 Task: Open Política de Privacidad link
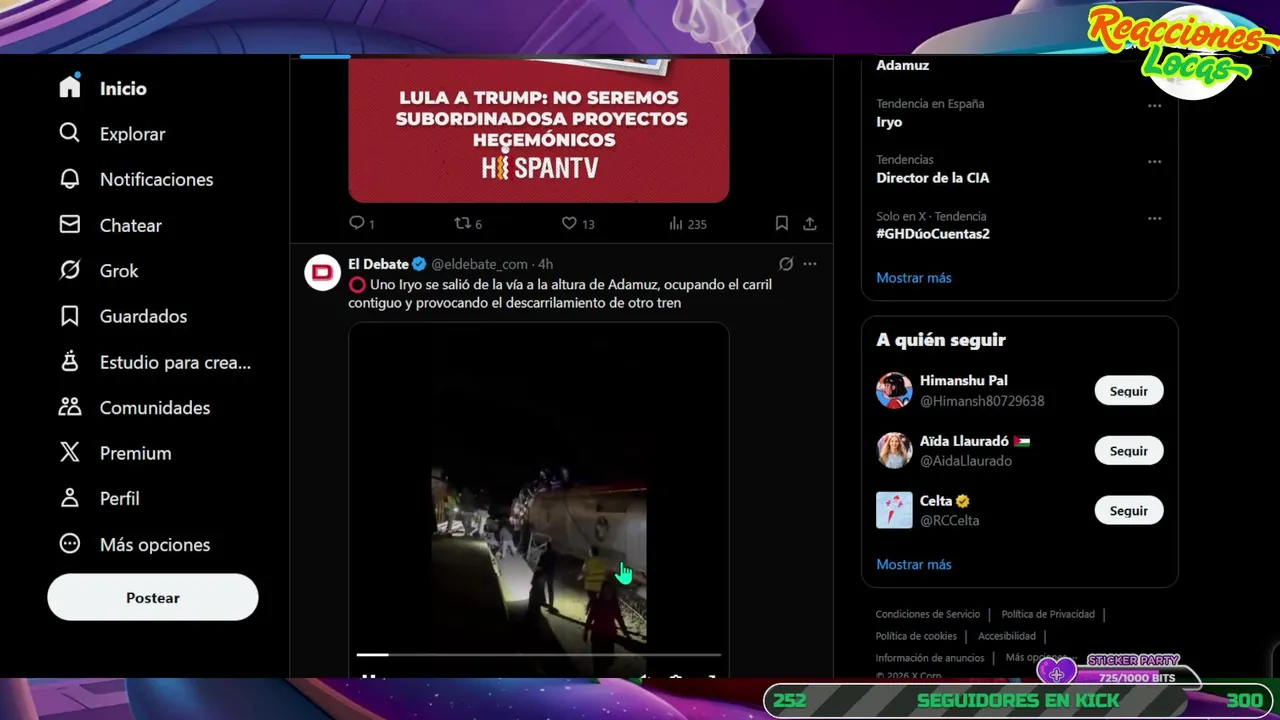click(1048, 614)
